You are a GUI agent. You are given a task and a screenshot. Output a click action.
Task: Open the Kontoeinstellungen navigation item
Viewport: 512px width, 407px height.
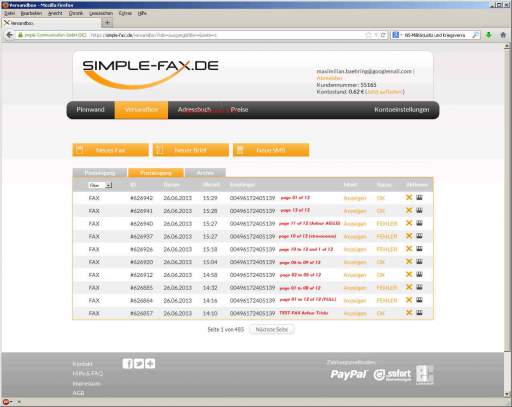tap(402, 109)
